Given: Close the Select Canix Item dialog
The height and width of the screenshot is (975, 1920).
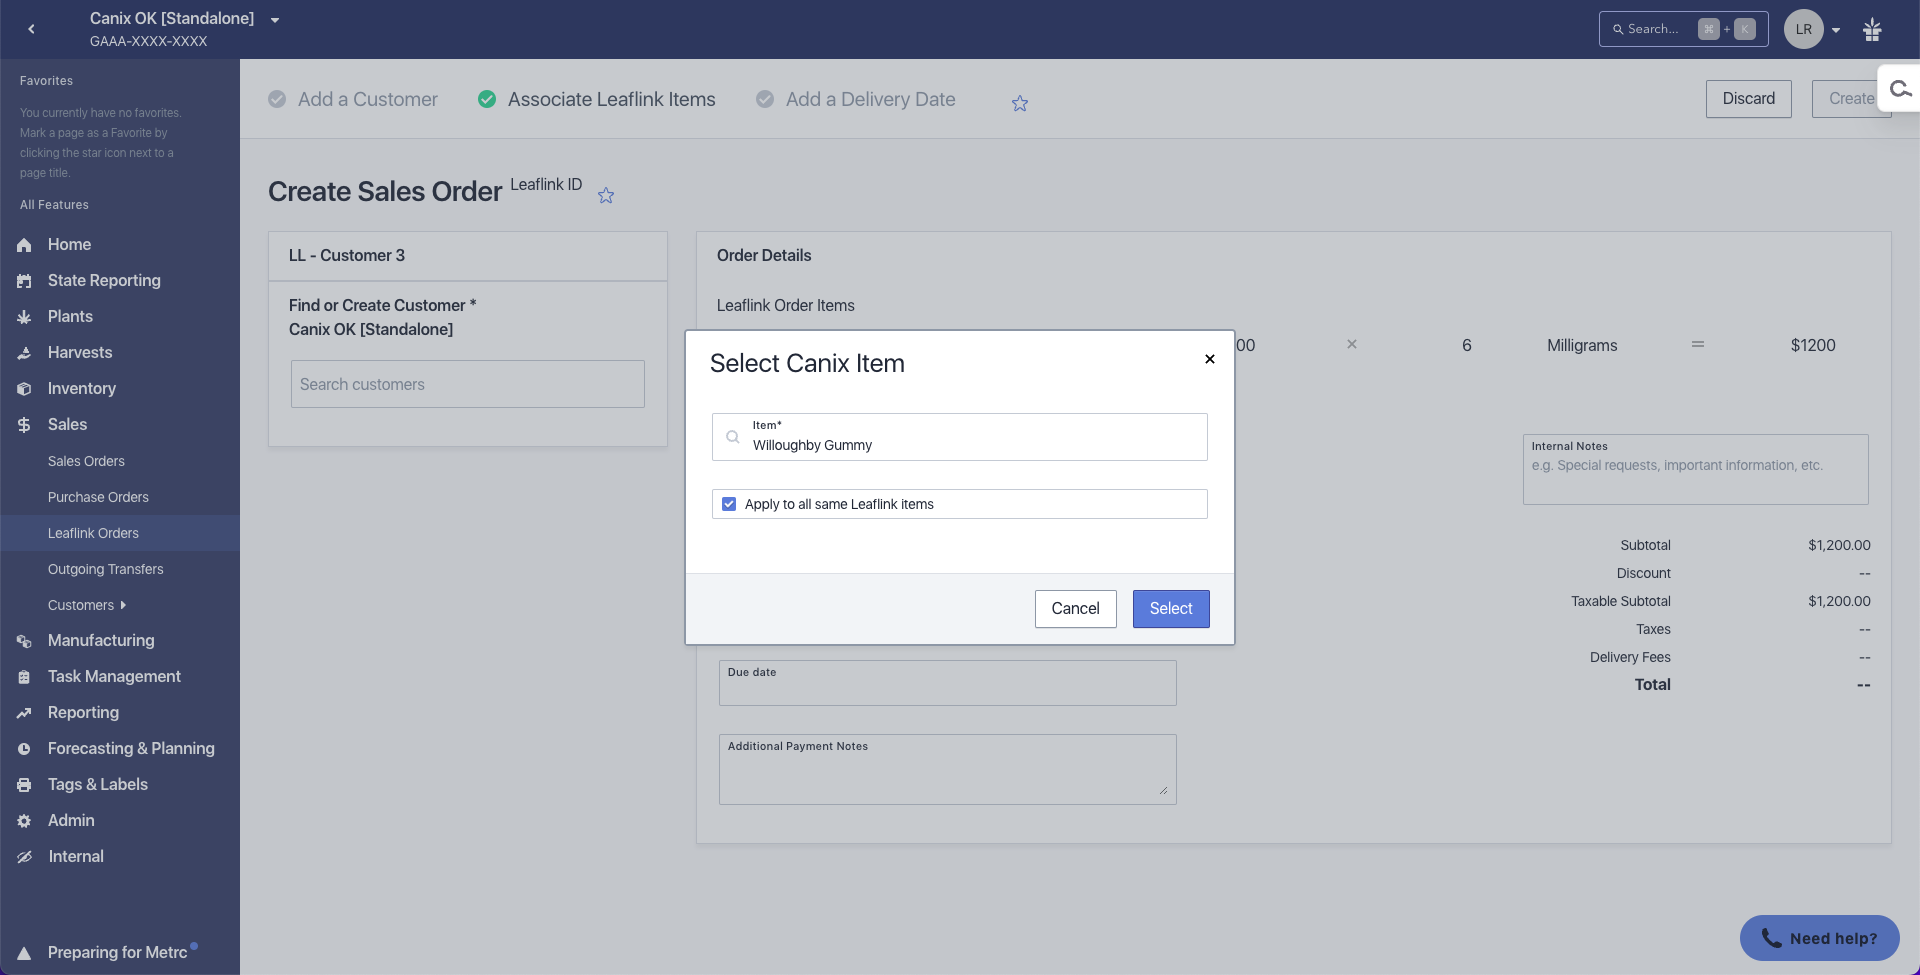Looking at the screenshot, I should 1210,359.
